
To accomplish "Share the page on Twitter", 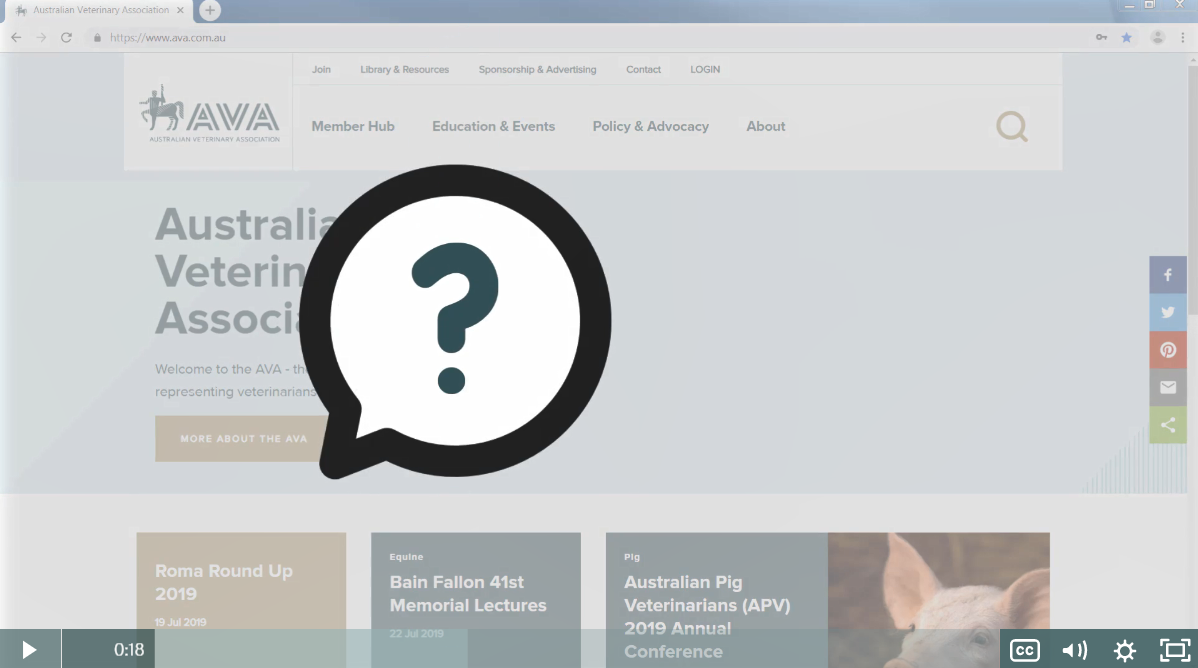I will [x=1167, y=312].
